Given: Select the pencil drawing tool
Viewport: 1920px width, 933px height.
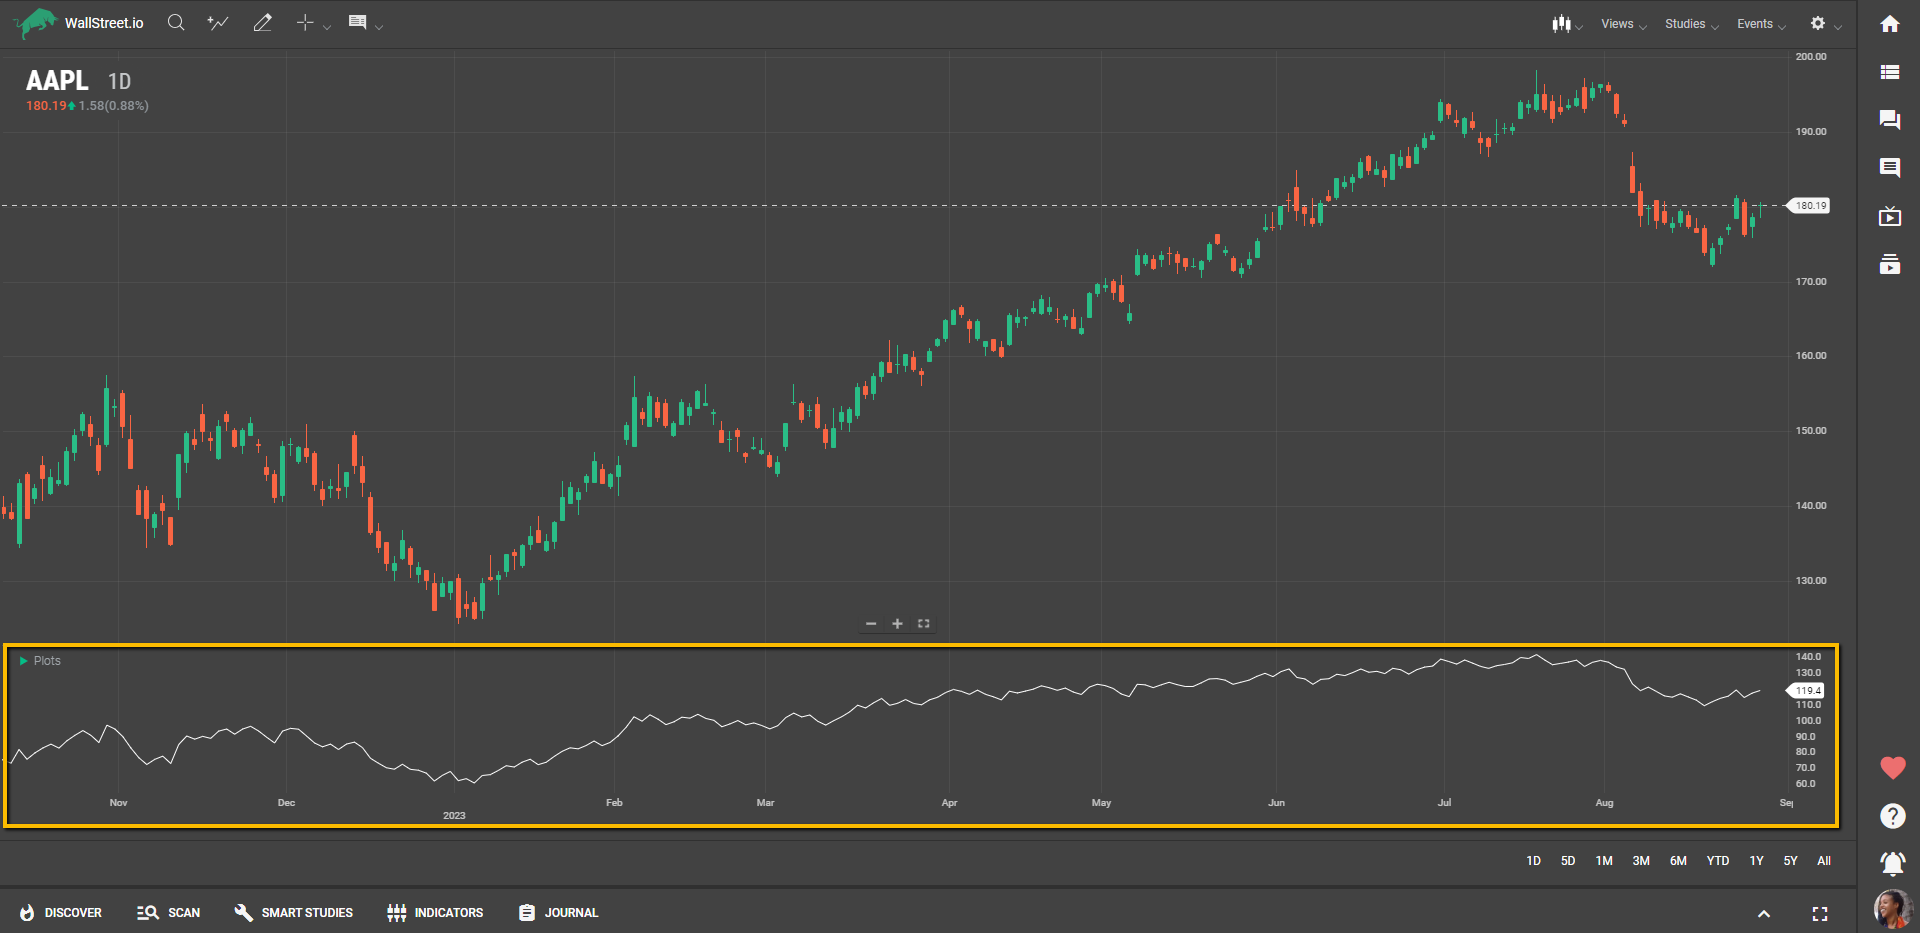Looking at the screenshot, I should 263,23.
